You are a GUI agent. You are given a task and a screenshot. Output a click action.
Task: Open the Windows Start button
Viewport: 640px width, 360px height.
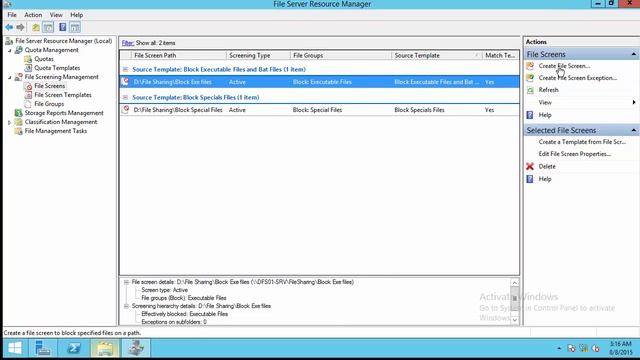click(15, 348)
